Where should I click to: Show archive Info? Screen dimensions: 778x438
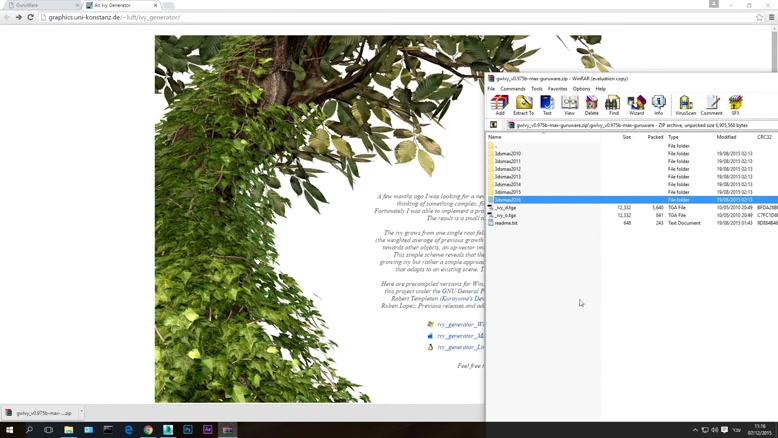(x=658, y=105)
